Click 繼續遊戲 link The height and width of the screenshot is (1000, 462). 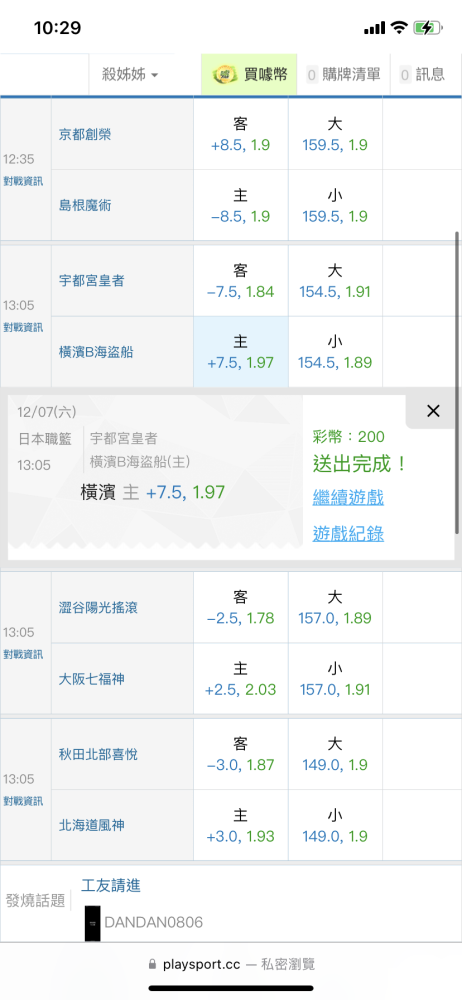point(348,497)
